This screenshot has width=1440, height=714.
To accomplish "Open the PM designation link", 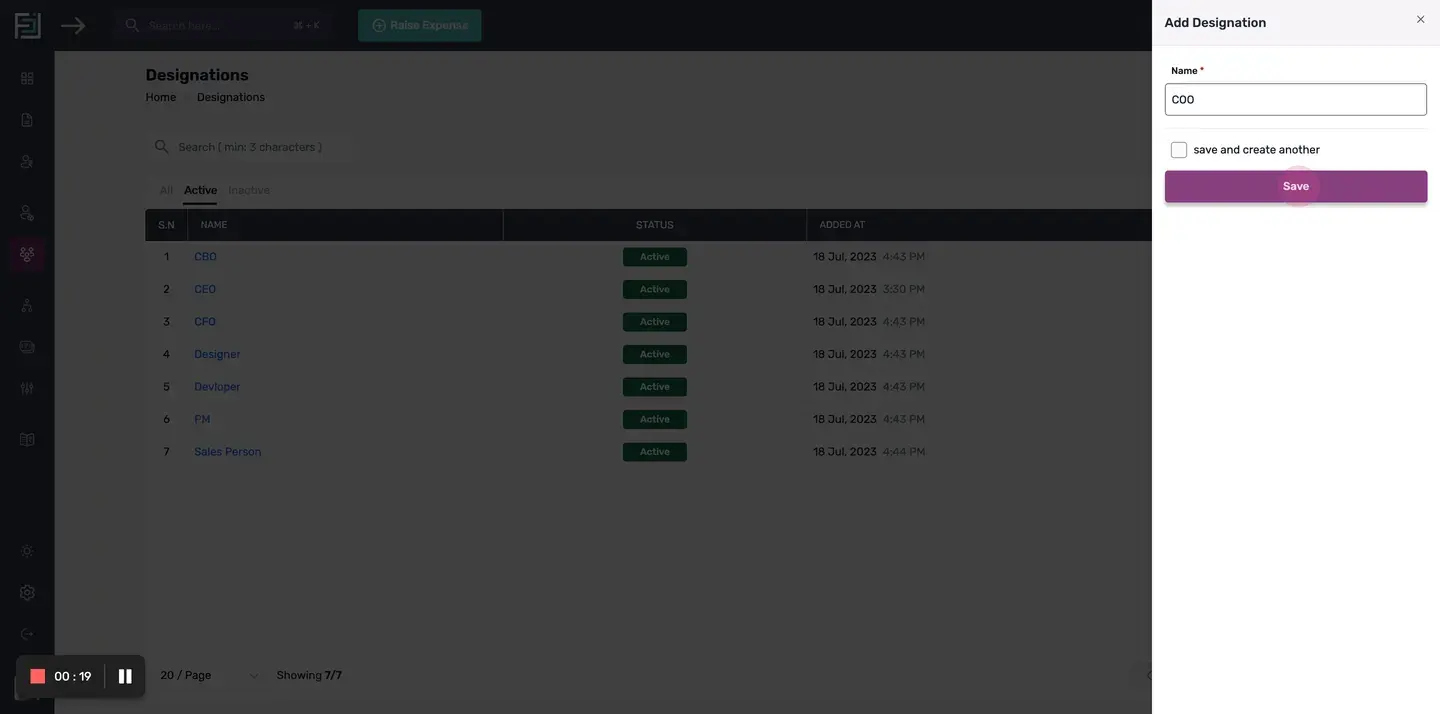I will [x=202, y=420].
